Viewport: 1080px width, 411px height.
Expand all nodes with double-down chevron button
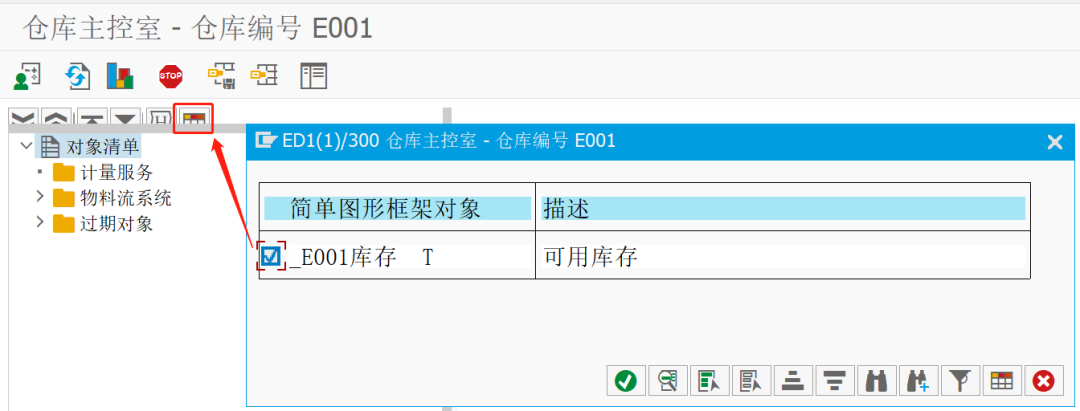(23, 118)
